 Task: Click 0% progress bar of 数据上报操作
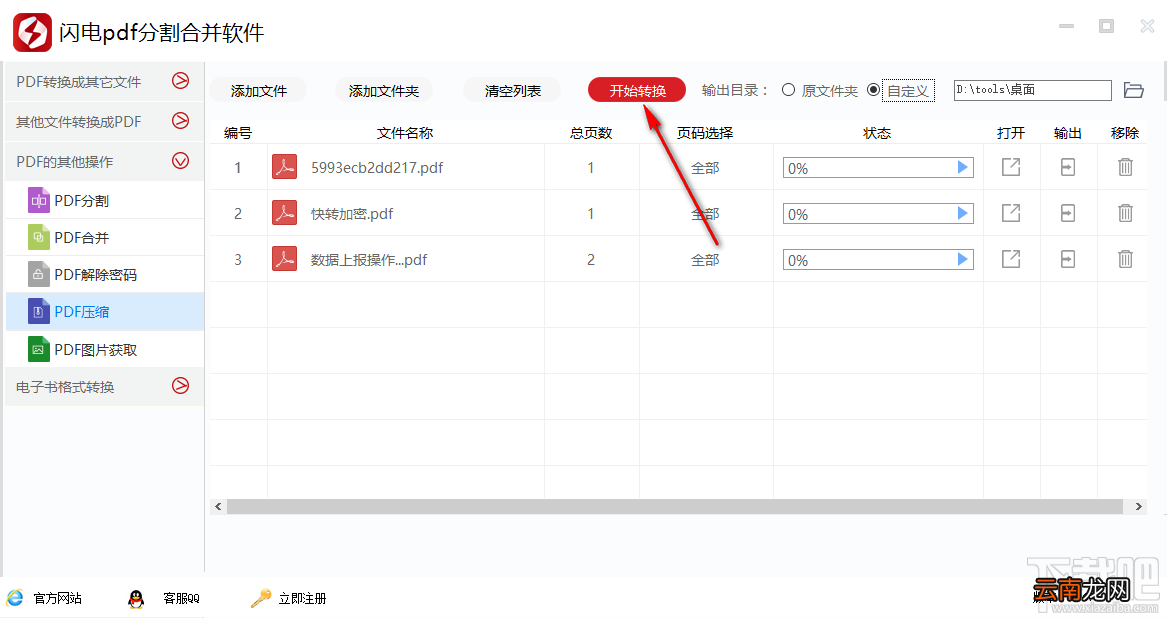(878, 260)
